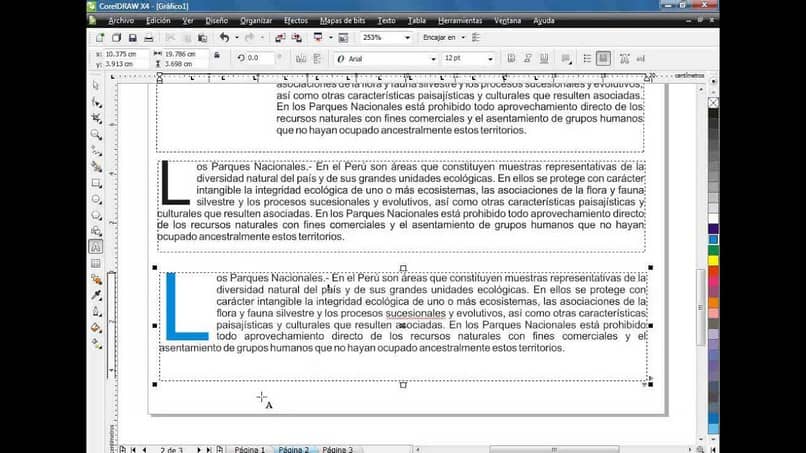Select the Ellipse tool
Viewport: 806px width, 453px height.
tap(96, 200)
